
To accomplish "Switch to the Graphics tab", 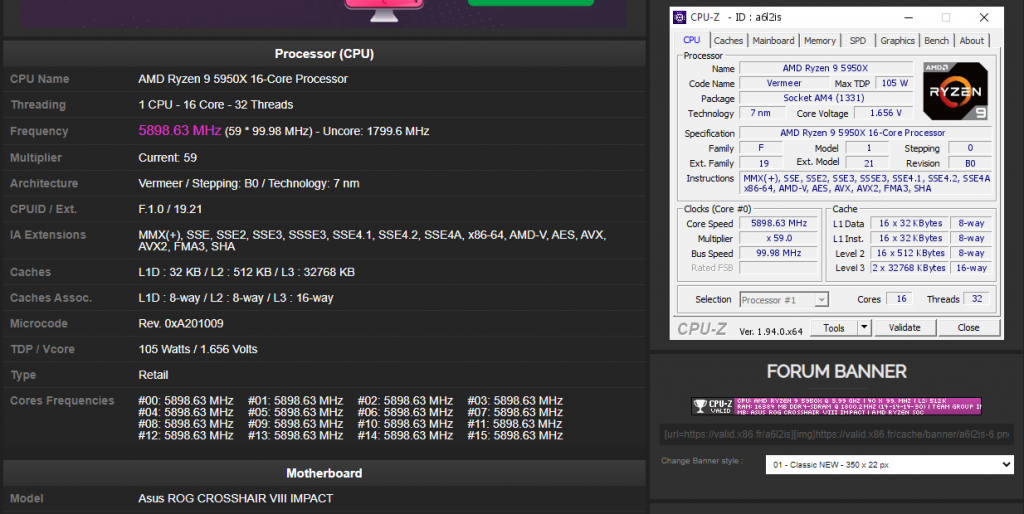I will pyautogui.click(x=897, y=40).
